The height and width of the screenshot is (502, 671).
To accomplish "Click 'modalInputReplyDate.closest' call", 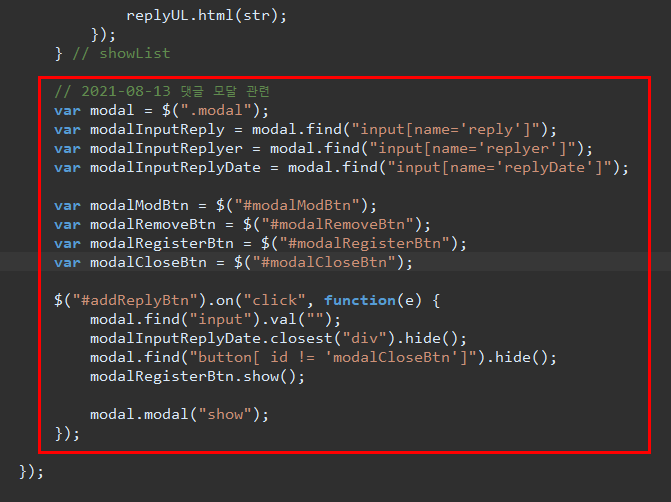I will tap(211, 339).
